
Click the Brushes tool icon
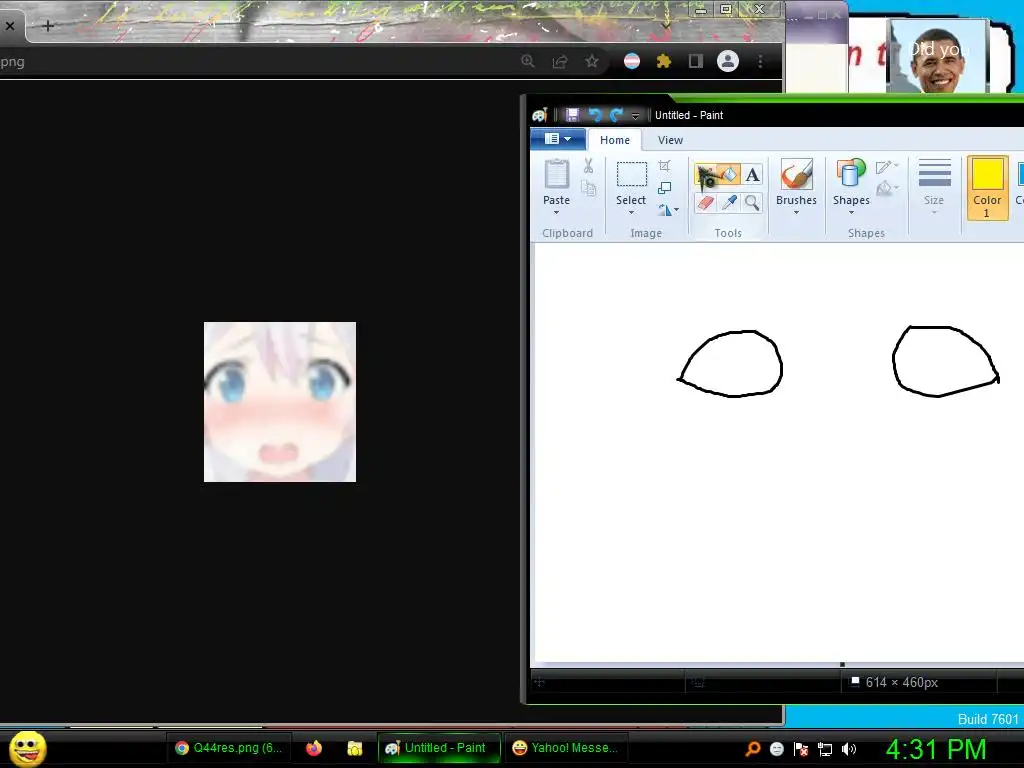pos(796,174)
